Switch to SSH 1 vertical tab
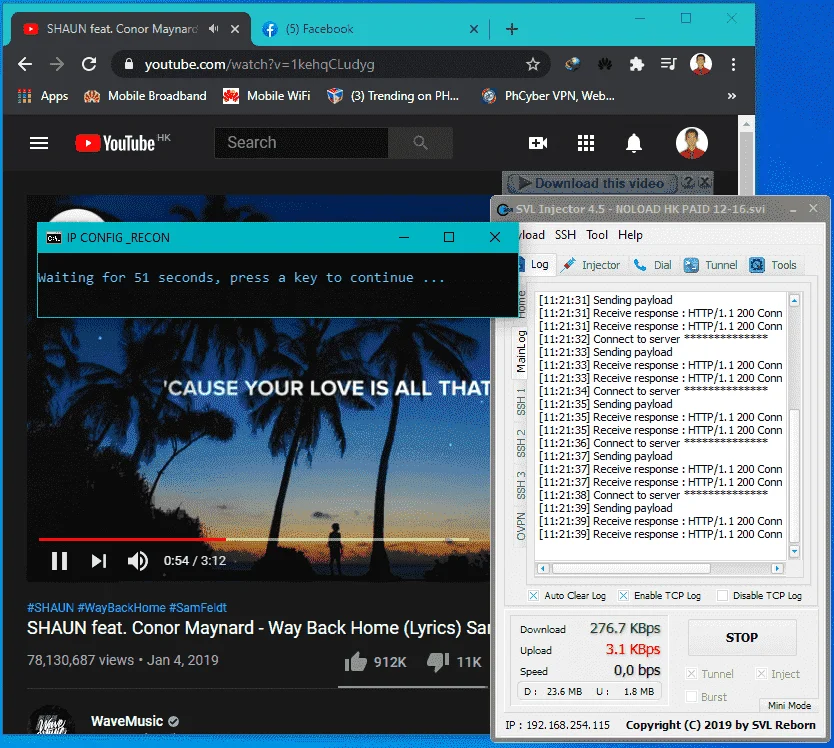The height and width of the screenshot is (748, 834). tap(521, 402)
